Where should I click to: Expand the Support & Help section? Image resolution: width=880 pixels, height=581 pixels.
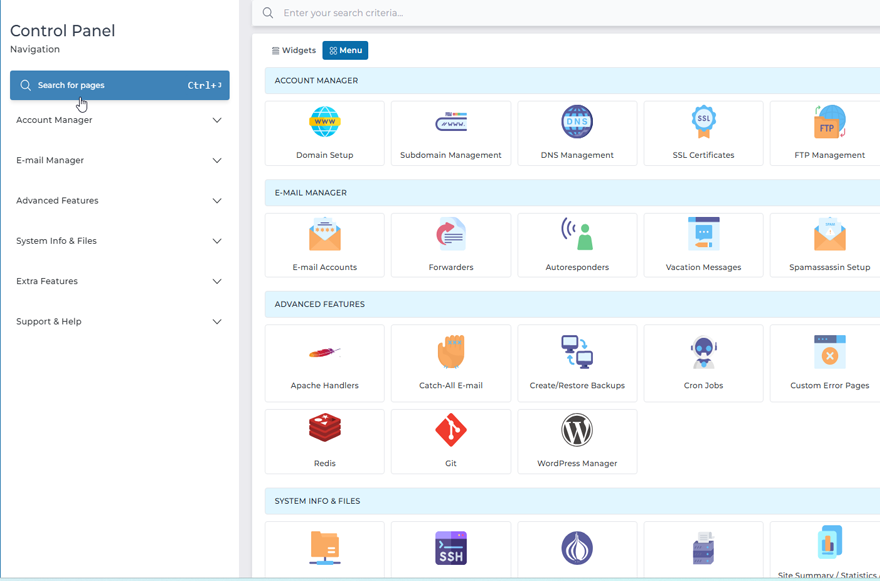(119, 321)
